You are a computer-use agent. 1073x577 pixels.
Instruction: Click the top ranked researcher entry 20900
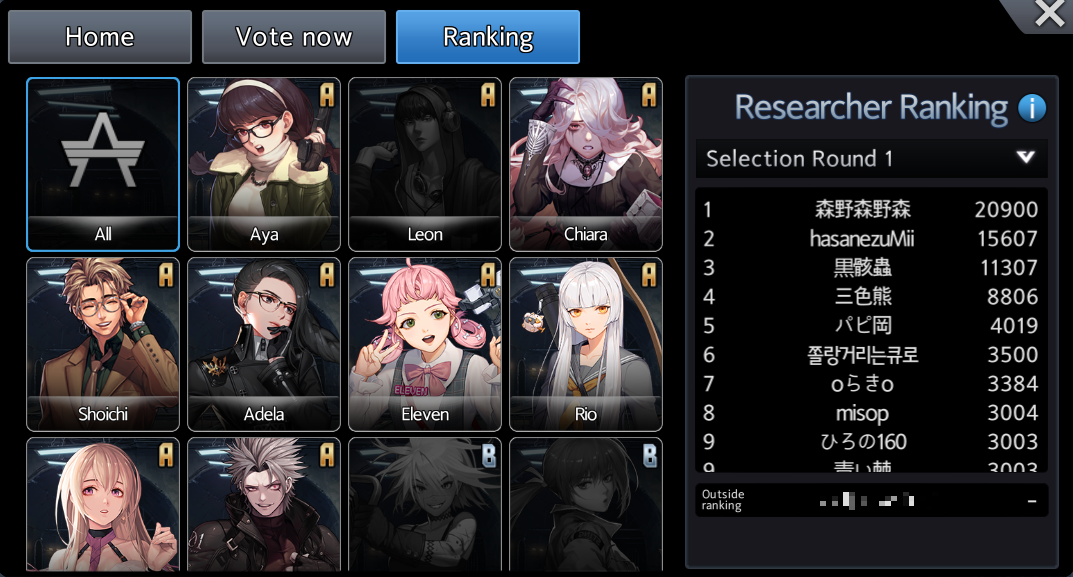tap(871, 209)
